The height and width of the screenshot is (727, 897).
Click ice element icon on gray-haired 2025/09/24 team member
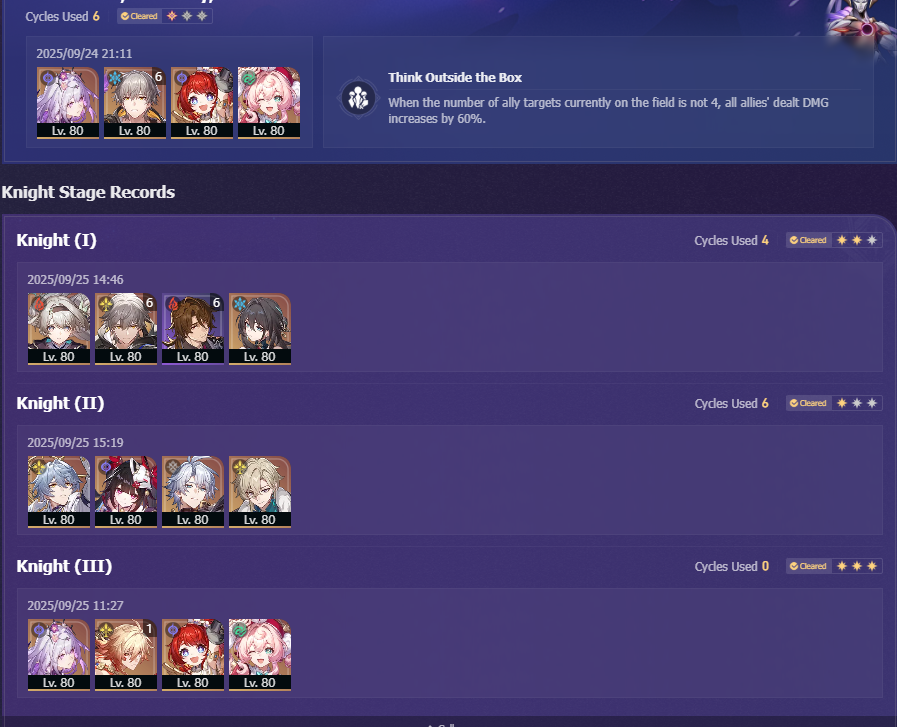point(114,78)
